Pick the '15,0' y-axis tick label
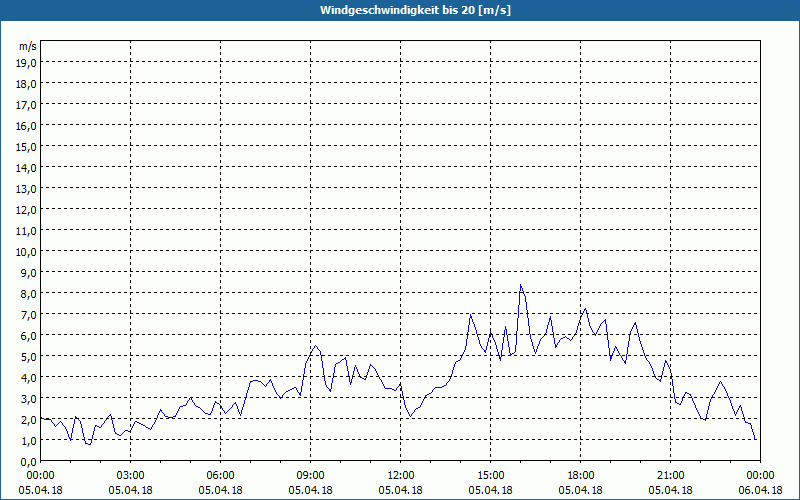 click(x=26, y=147)
